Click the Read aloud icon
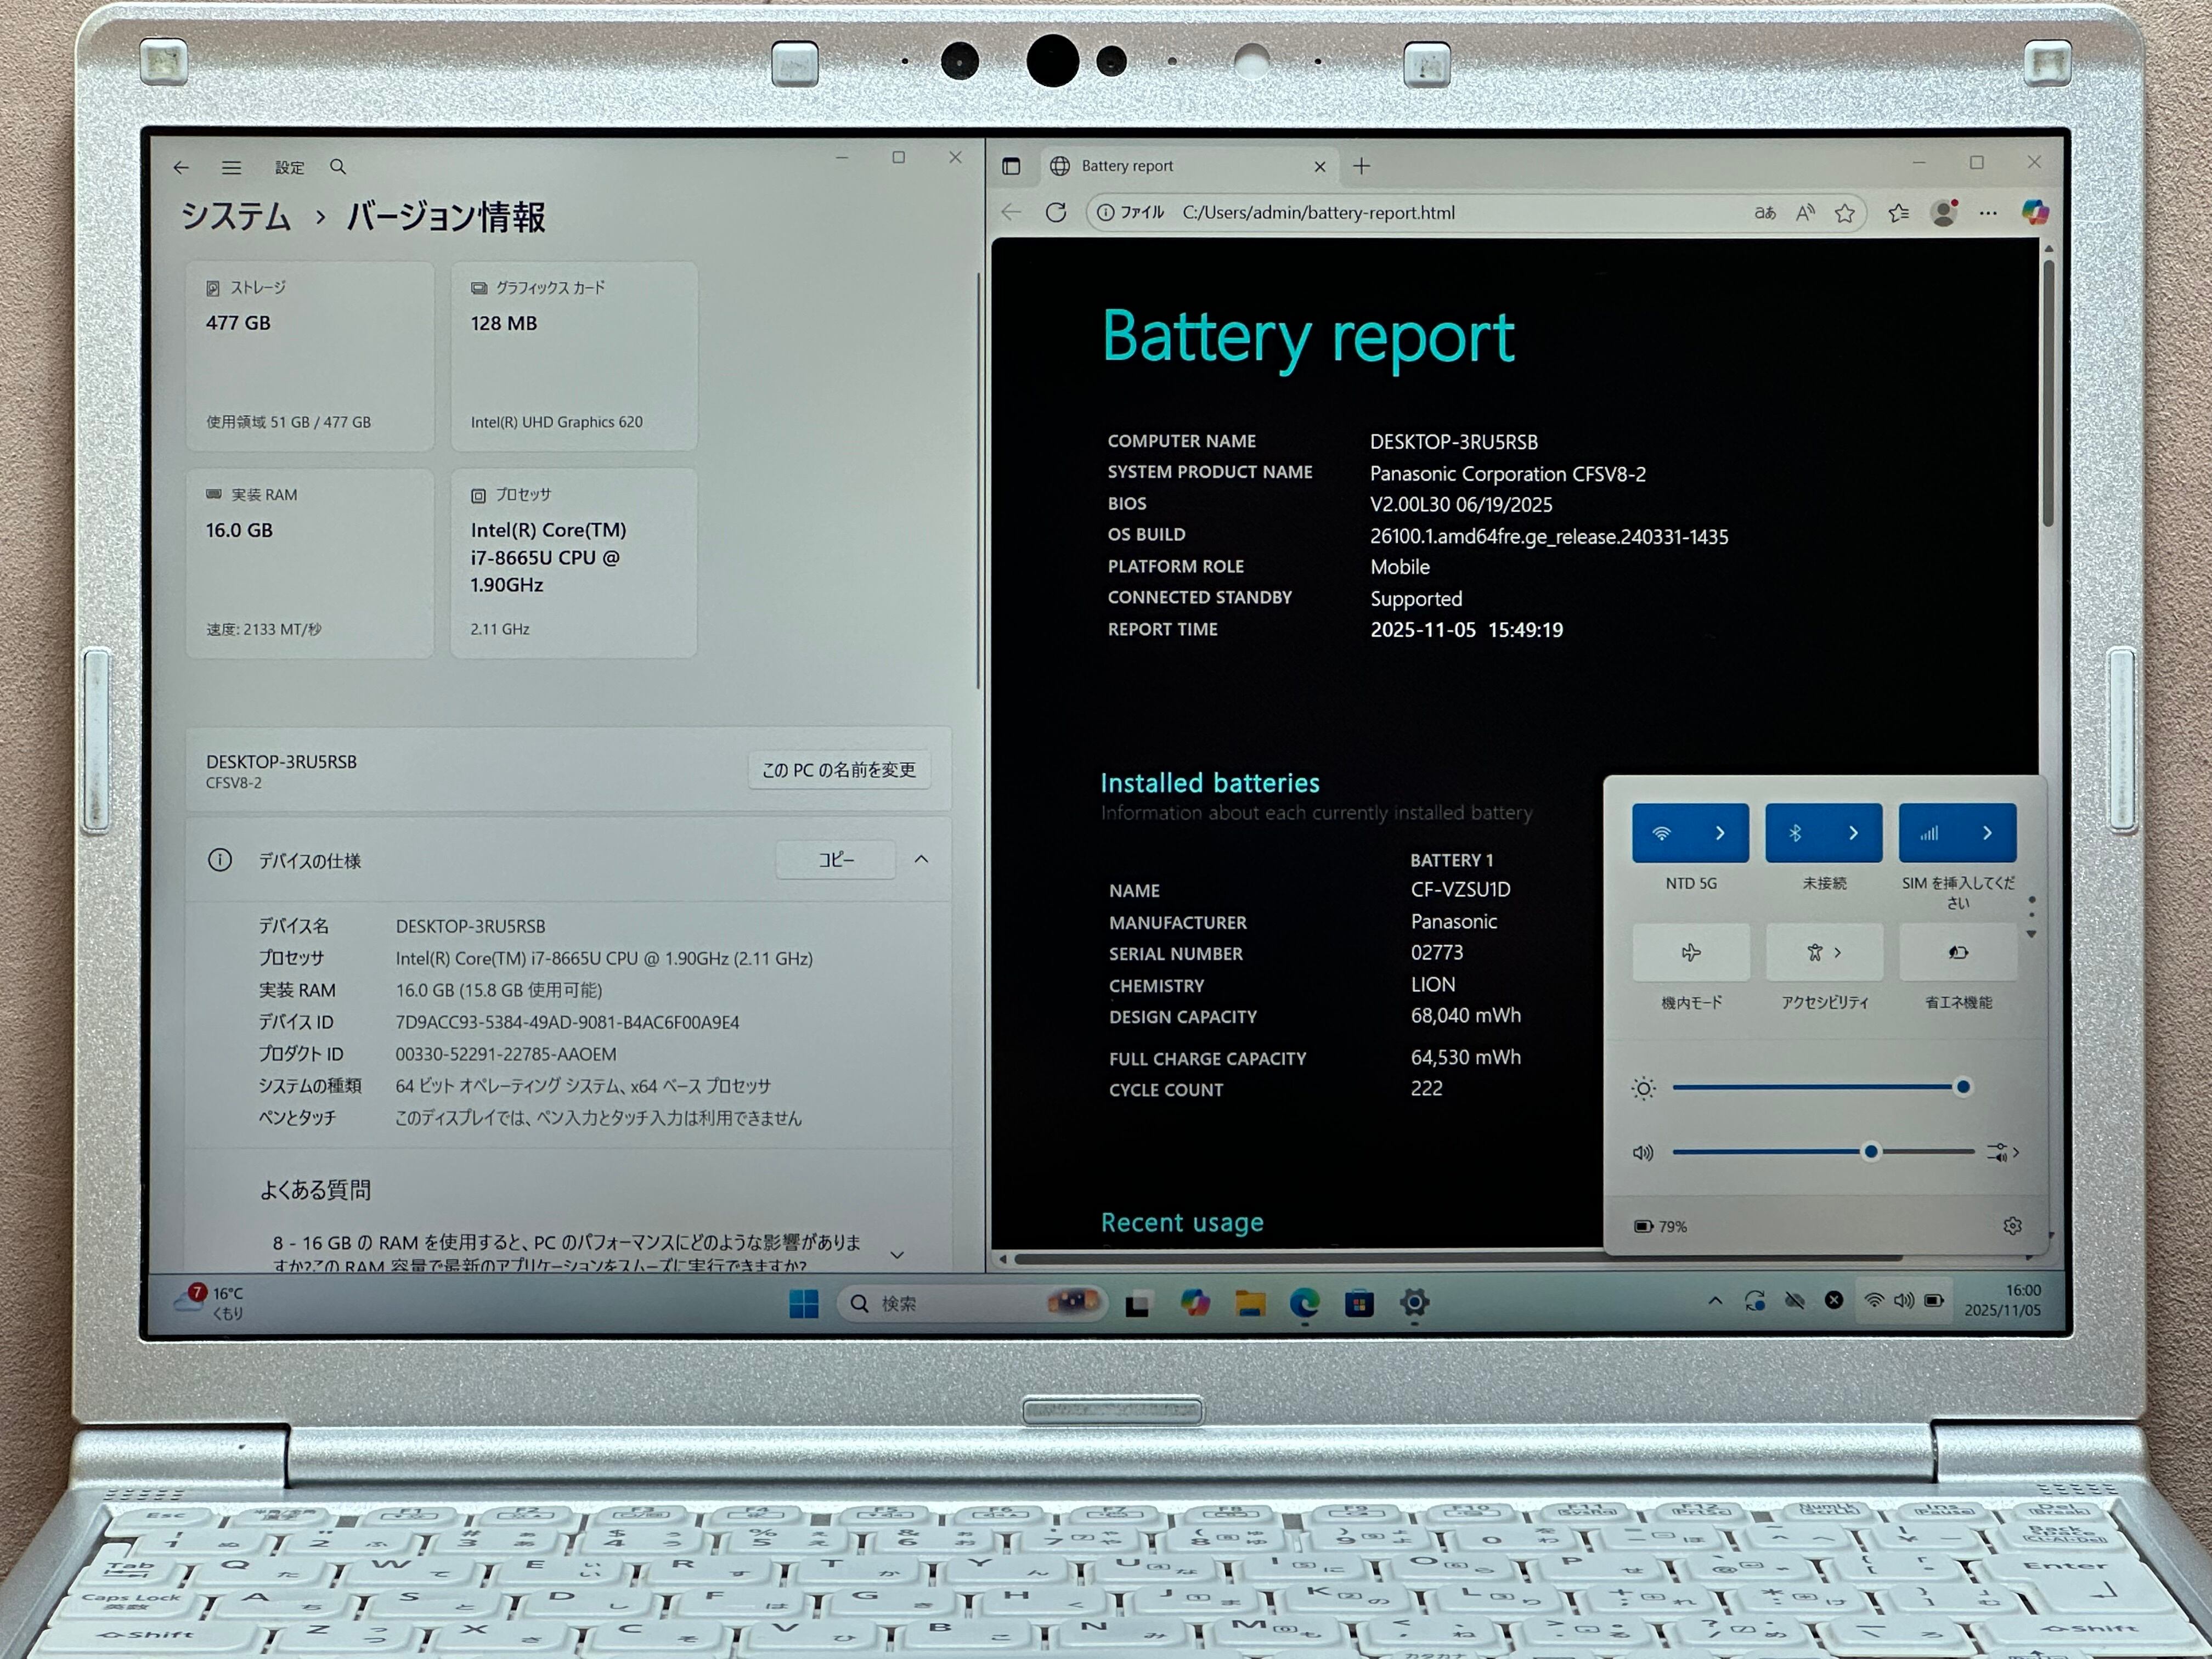Viewport: 2212px width, 1659px height. (1804, 213)
